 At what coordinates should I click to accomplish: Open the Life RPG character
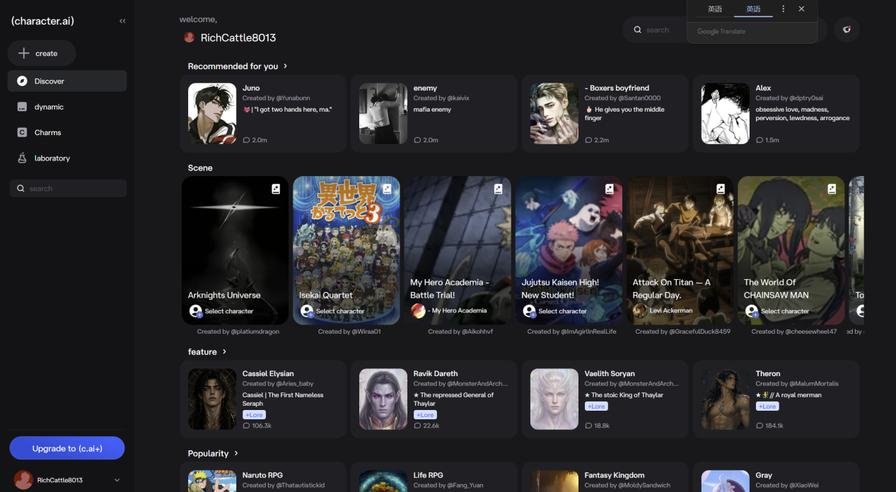pos(434,478)
